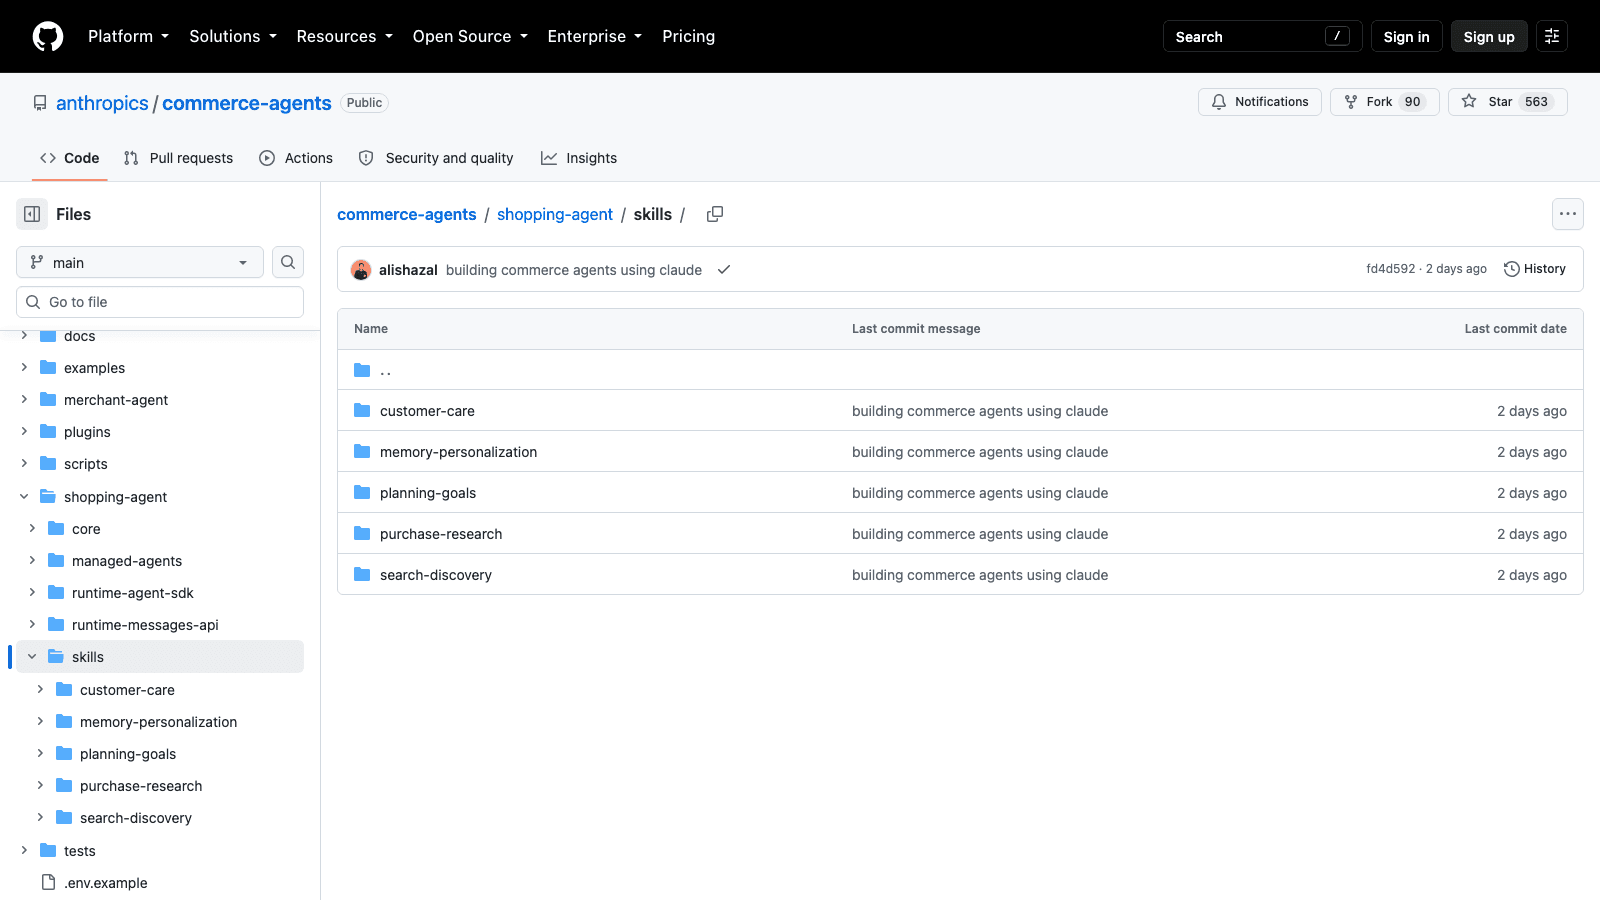This screenshot has height=900, width=1600.
Task: Select scripts in the file tree
Action: tap(86, 464)
